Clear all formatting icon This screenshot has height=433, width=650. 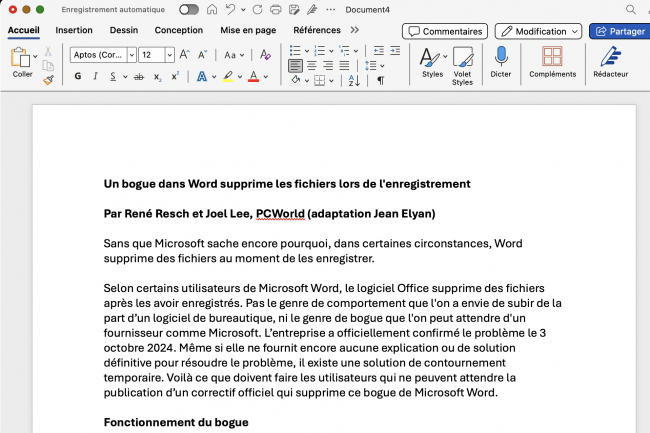265,55
